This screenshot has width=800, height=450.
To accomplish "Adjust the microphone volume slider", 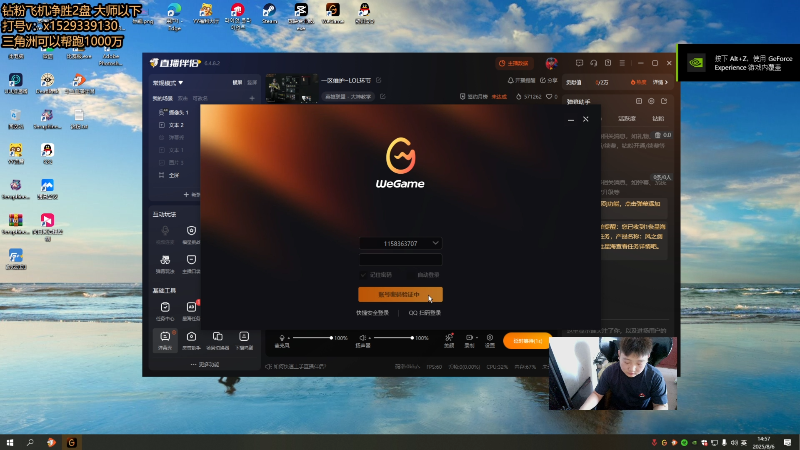I will click(x=312, y=338).
